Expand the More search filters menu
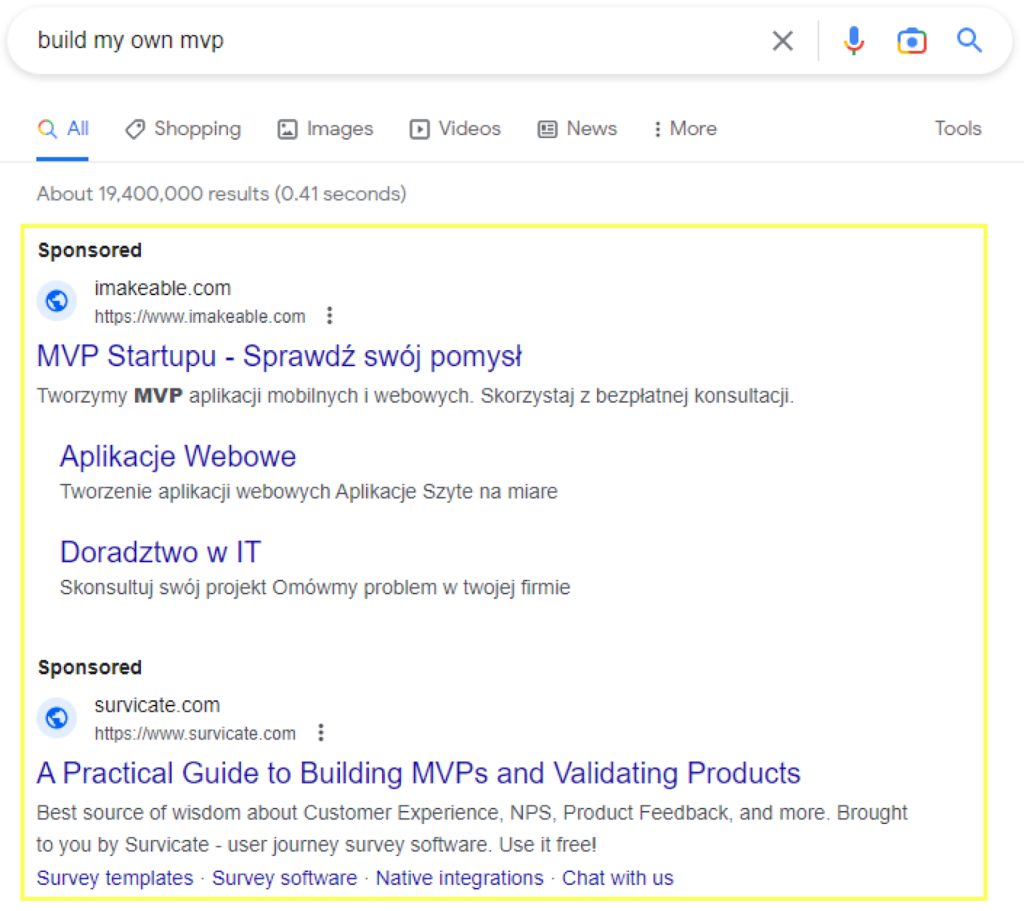 tap(684, 129)
